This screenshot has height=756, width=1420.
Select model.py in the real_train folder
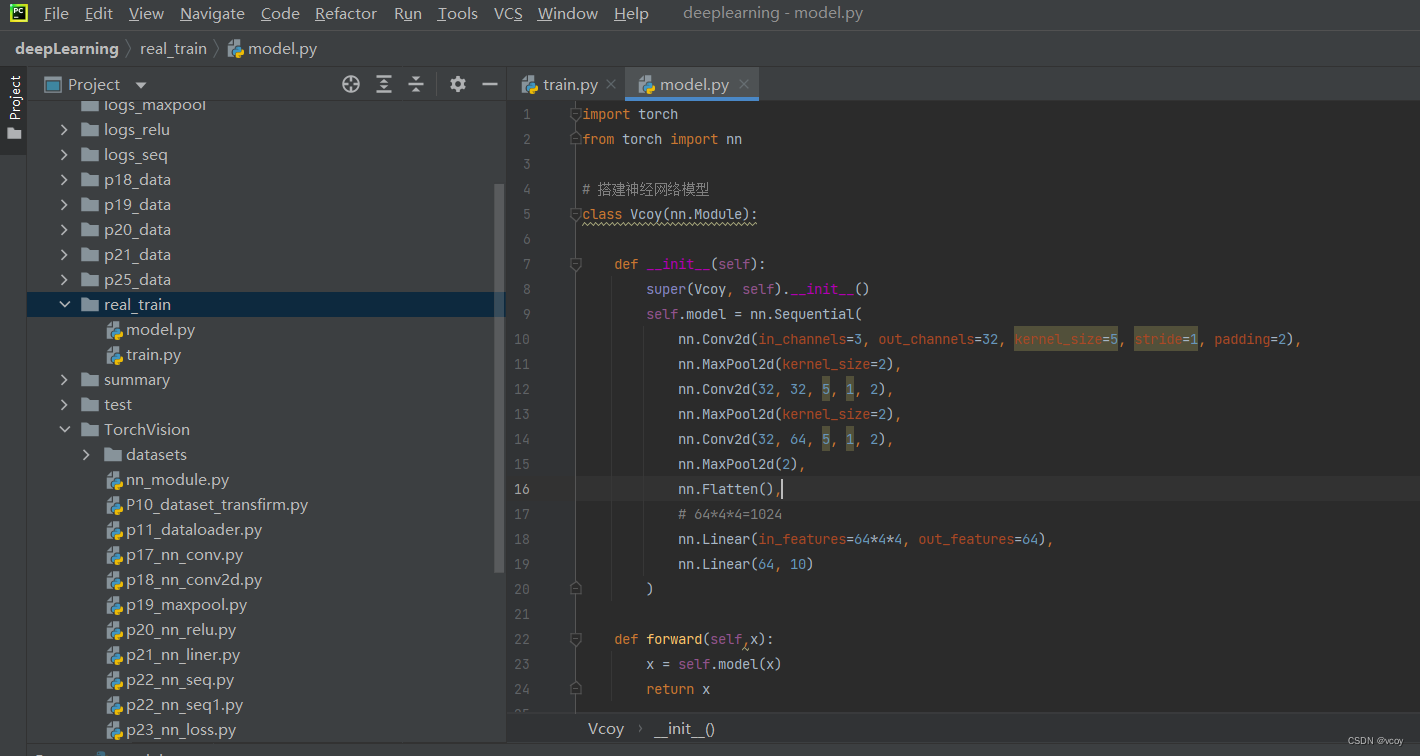[x=160, y=330]
